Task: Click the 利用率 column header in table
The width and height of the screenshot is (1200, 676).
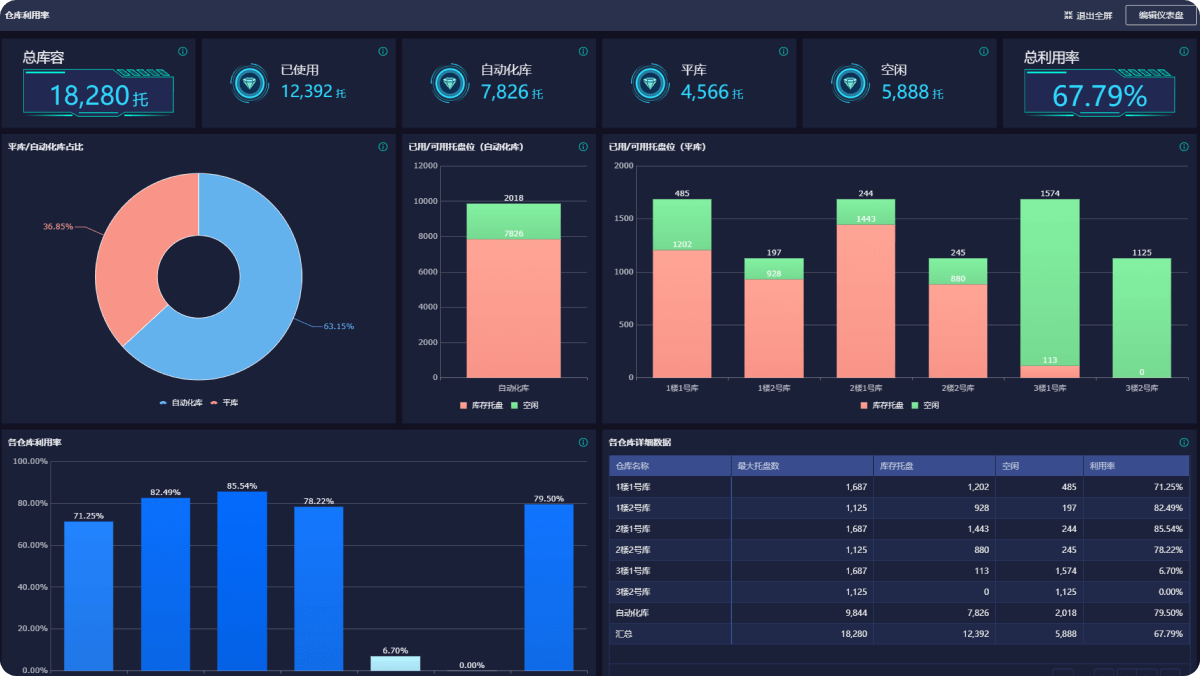Action: click(x=1102, y=465)
